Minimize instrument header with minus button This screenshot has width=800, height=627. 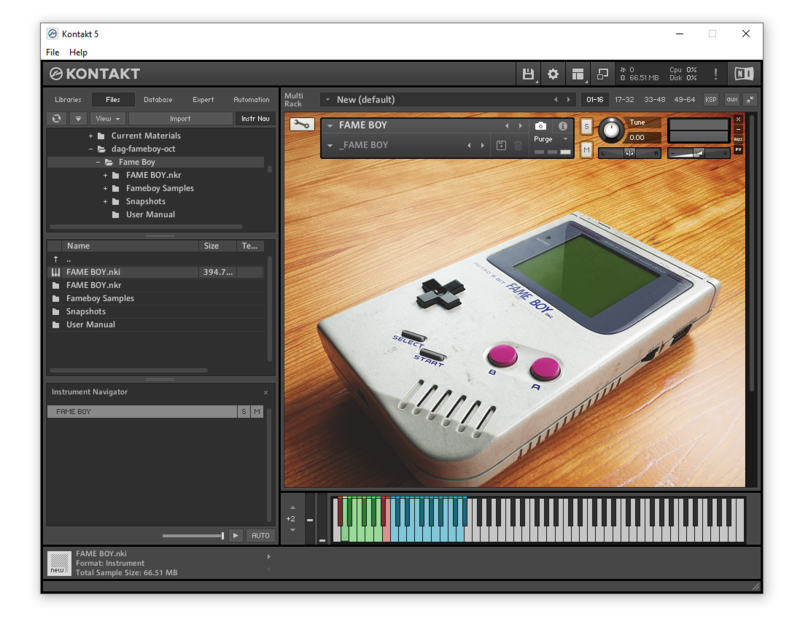click(738, 130)
